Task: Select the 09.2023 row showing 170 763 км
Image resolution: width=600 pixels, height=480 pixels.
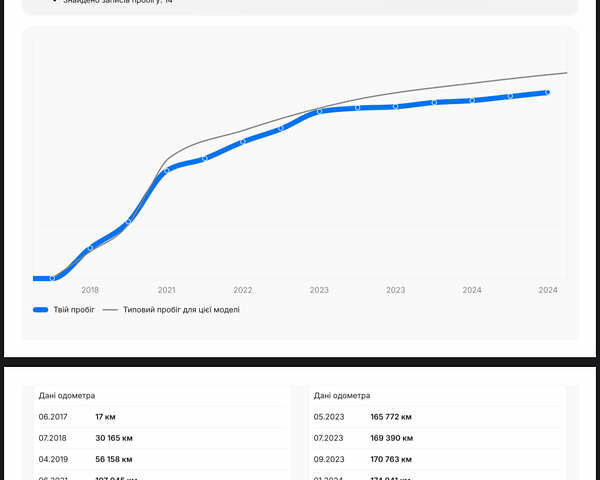Action: pyautogui.click(x=435, y=459)
